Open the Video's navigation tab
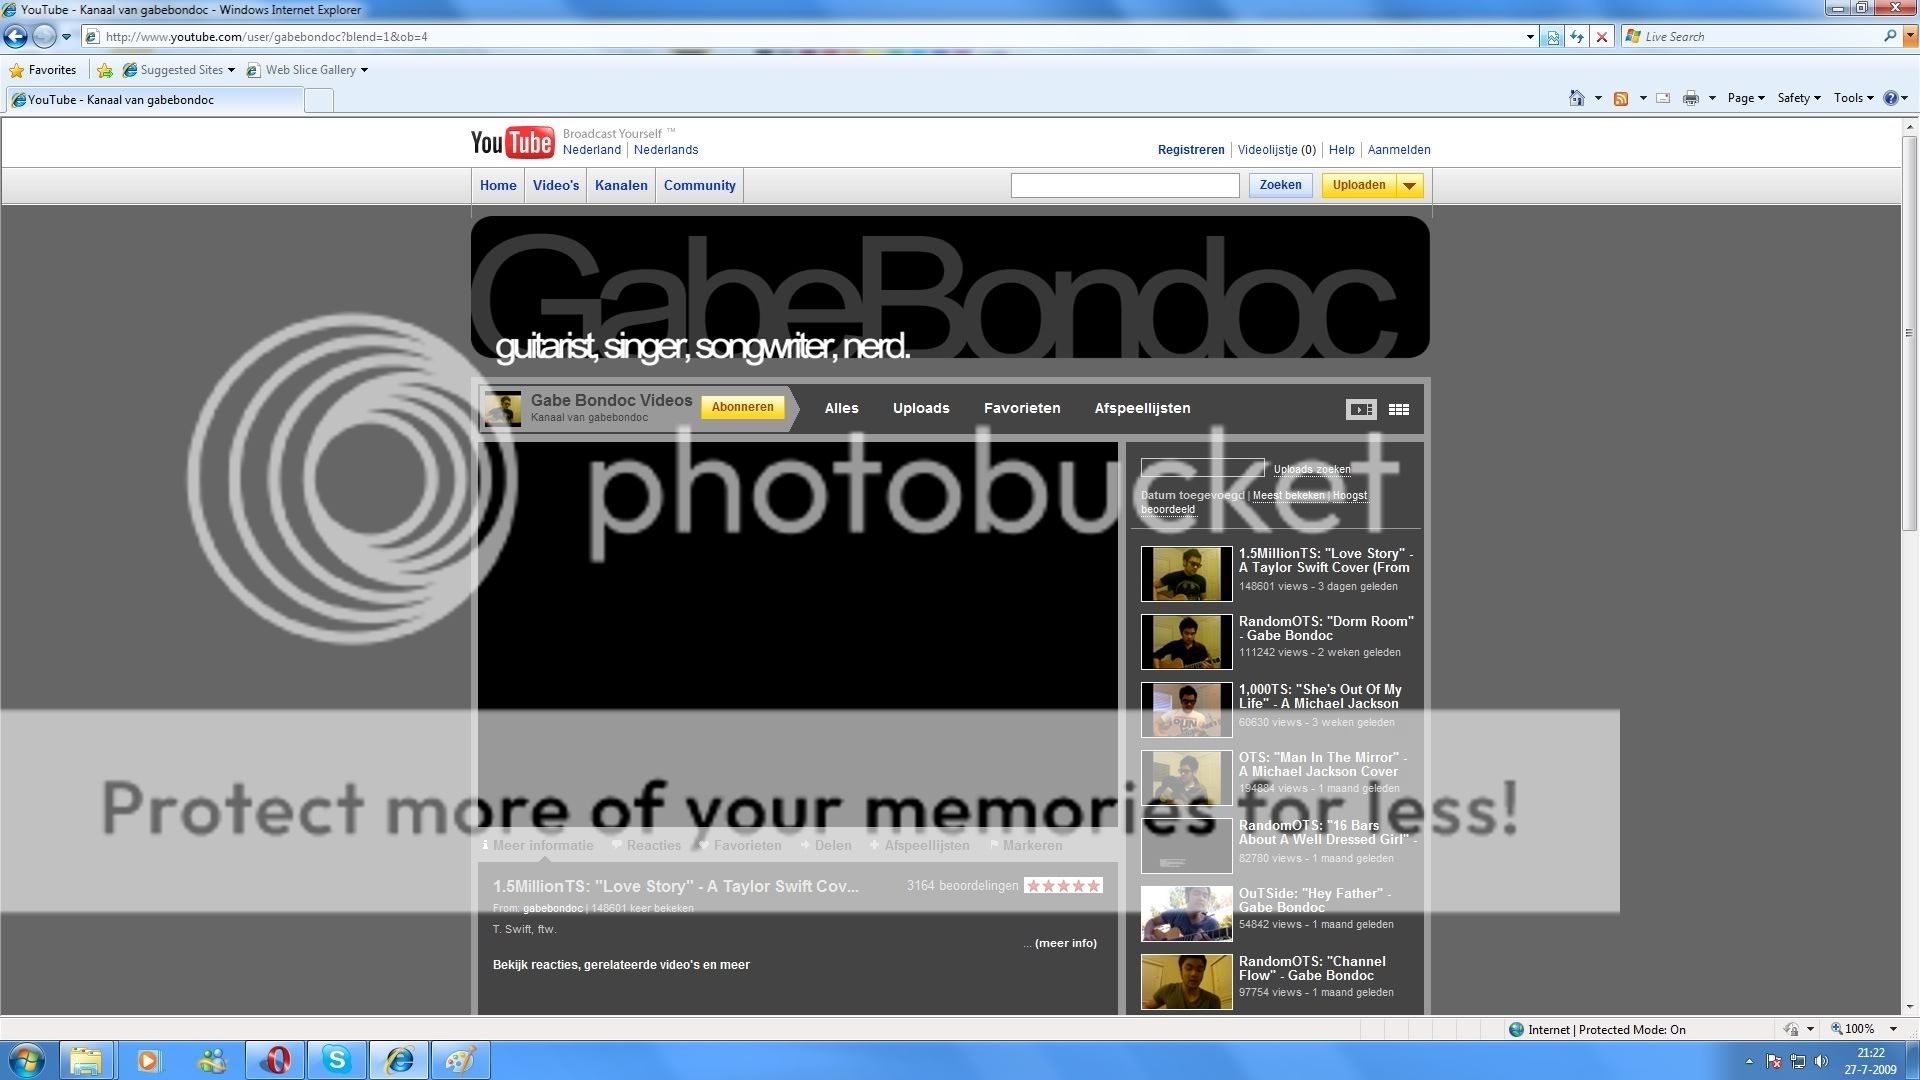 [556, 186]
